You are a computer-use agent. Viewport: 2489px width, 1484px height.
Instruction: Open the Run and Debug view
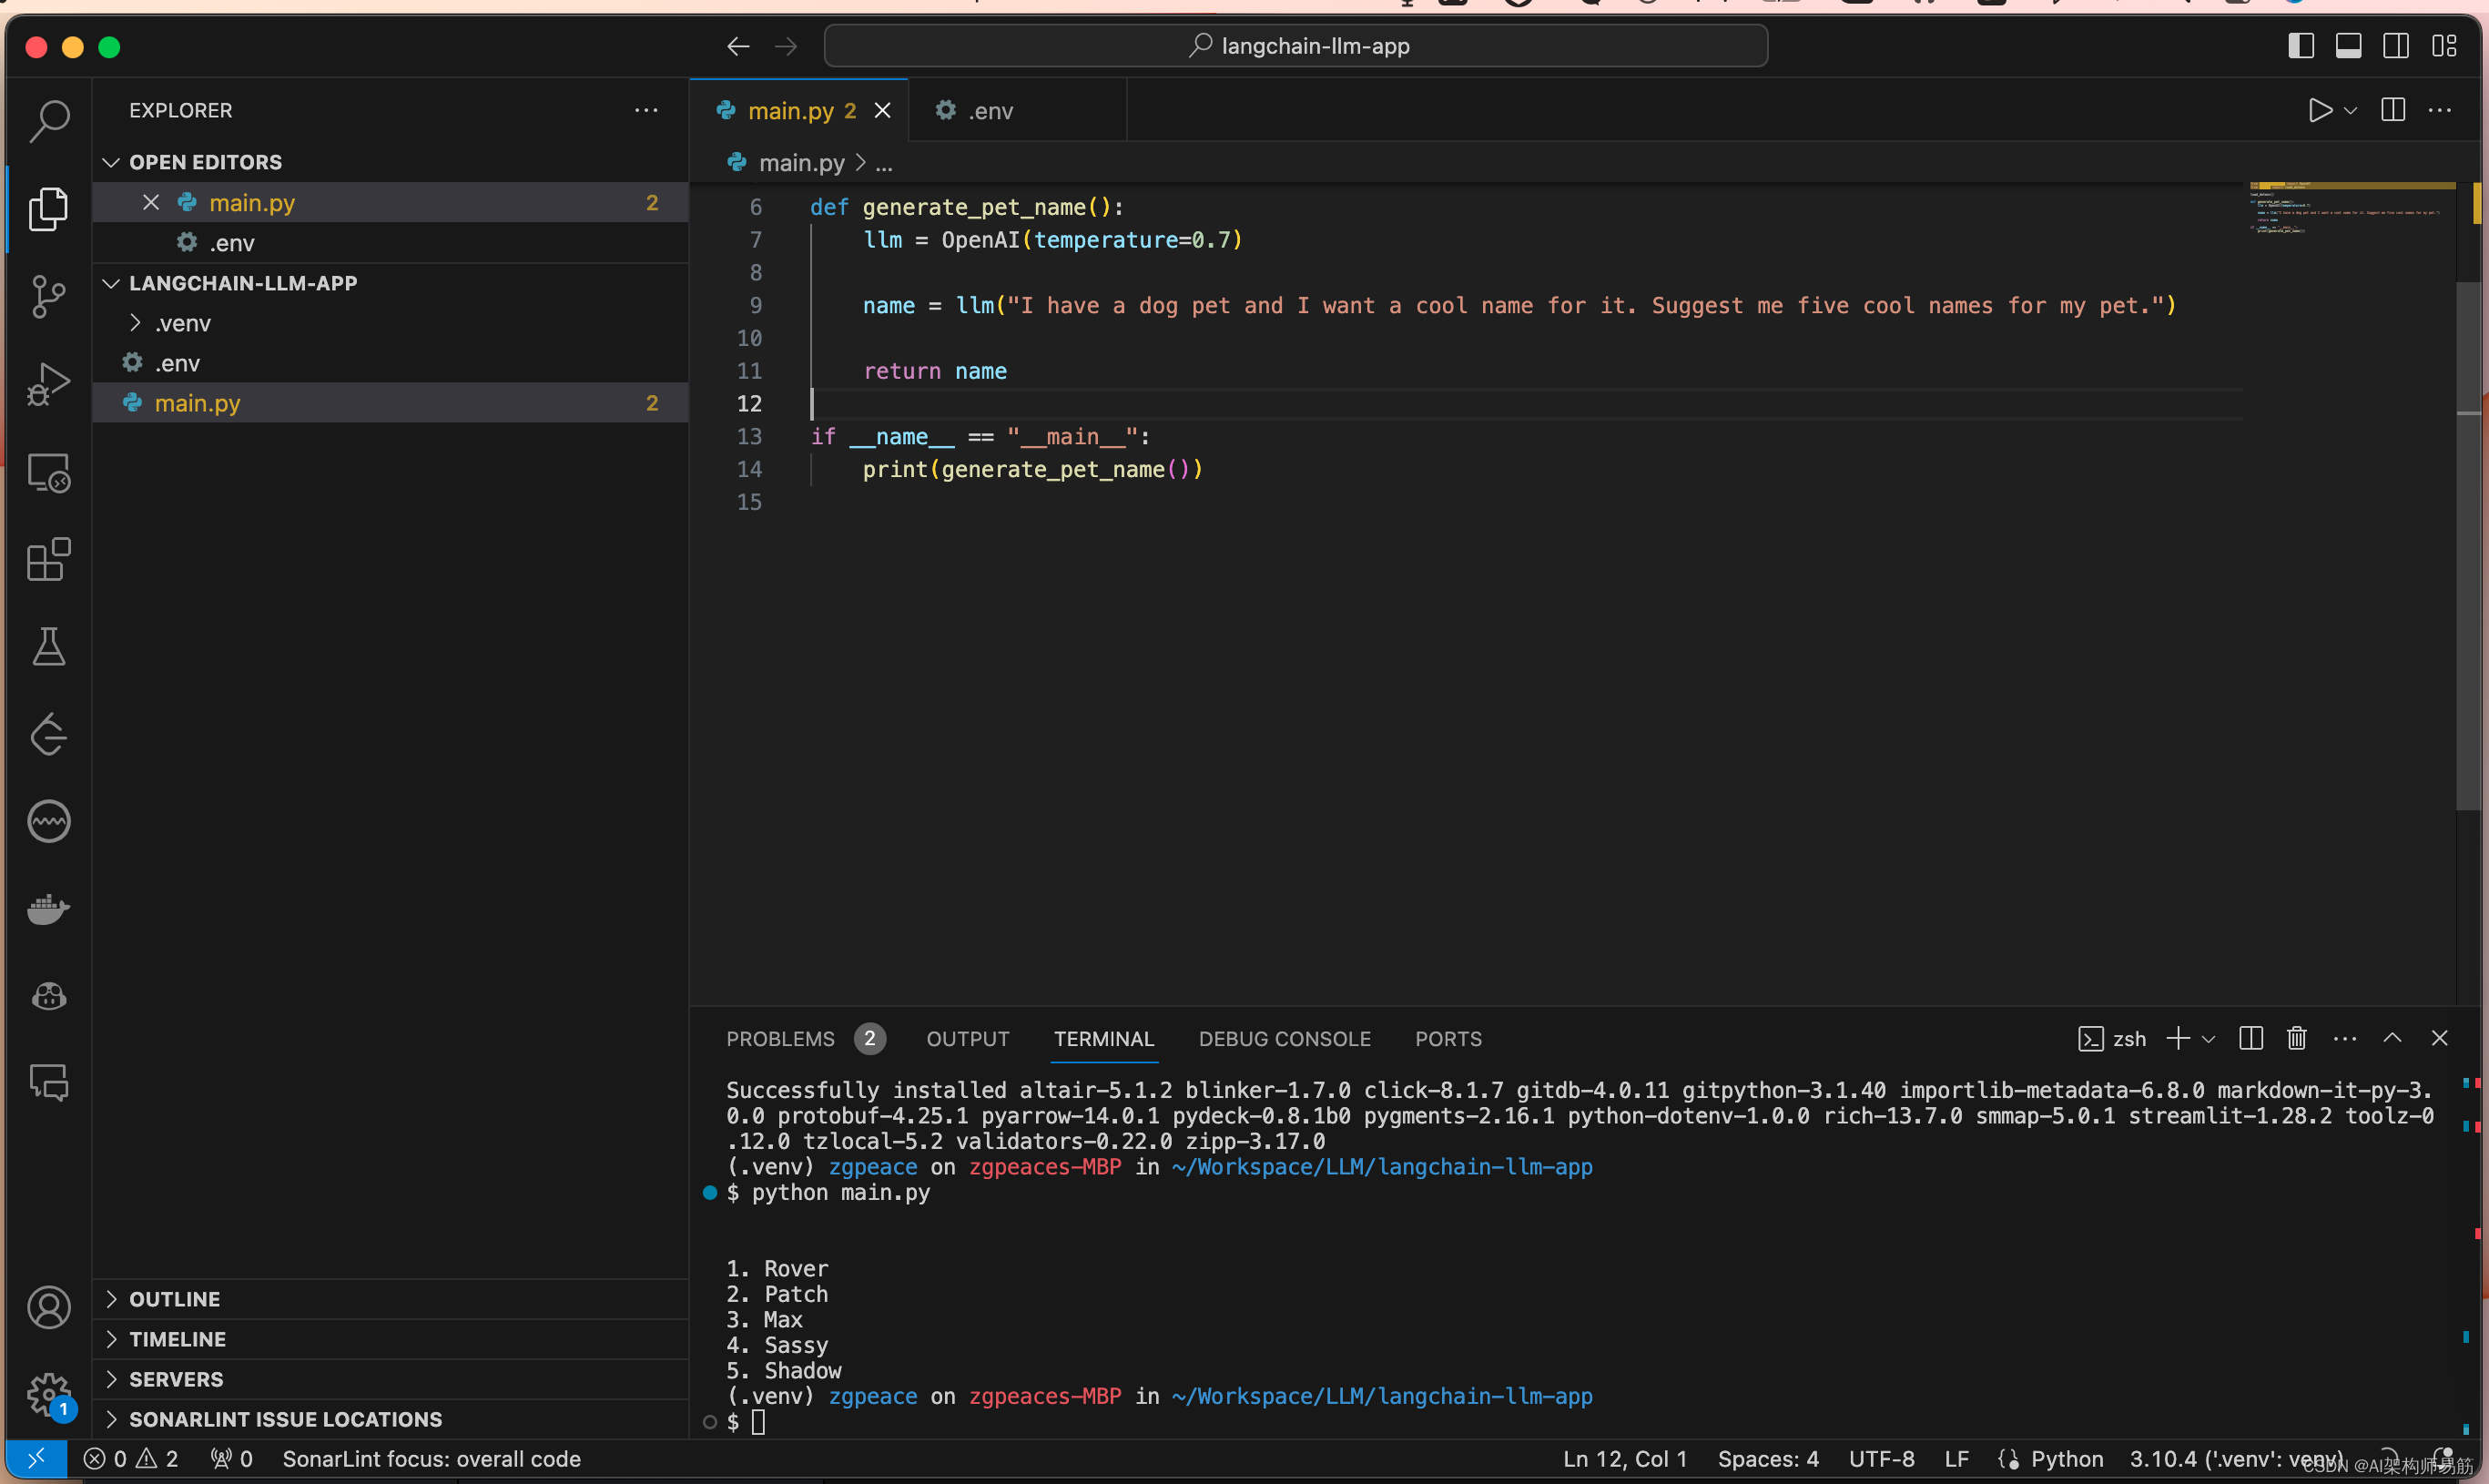point(49,384)
